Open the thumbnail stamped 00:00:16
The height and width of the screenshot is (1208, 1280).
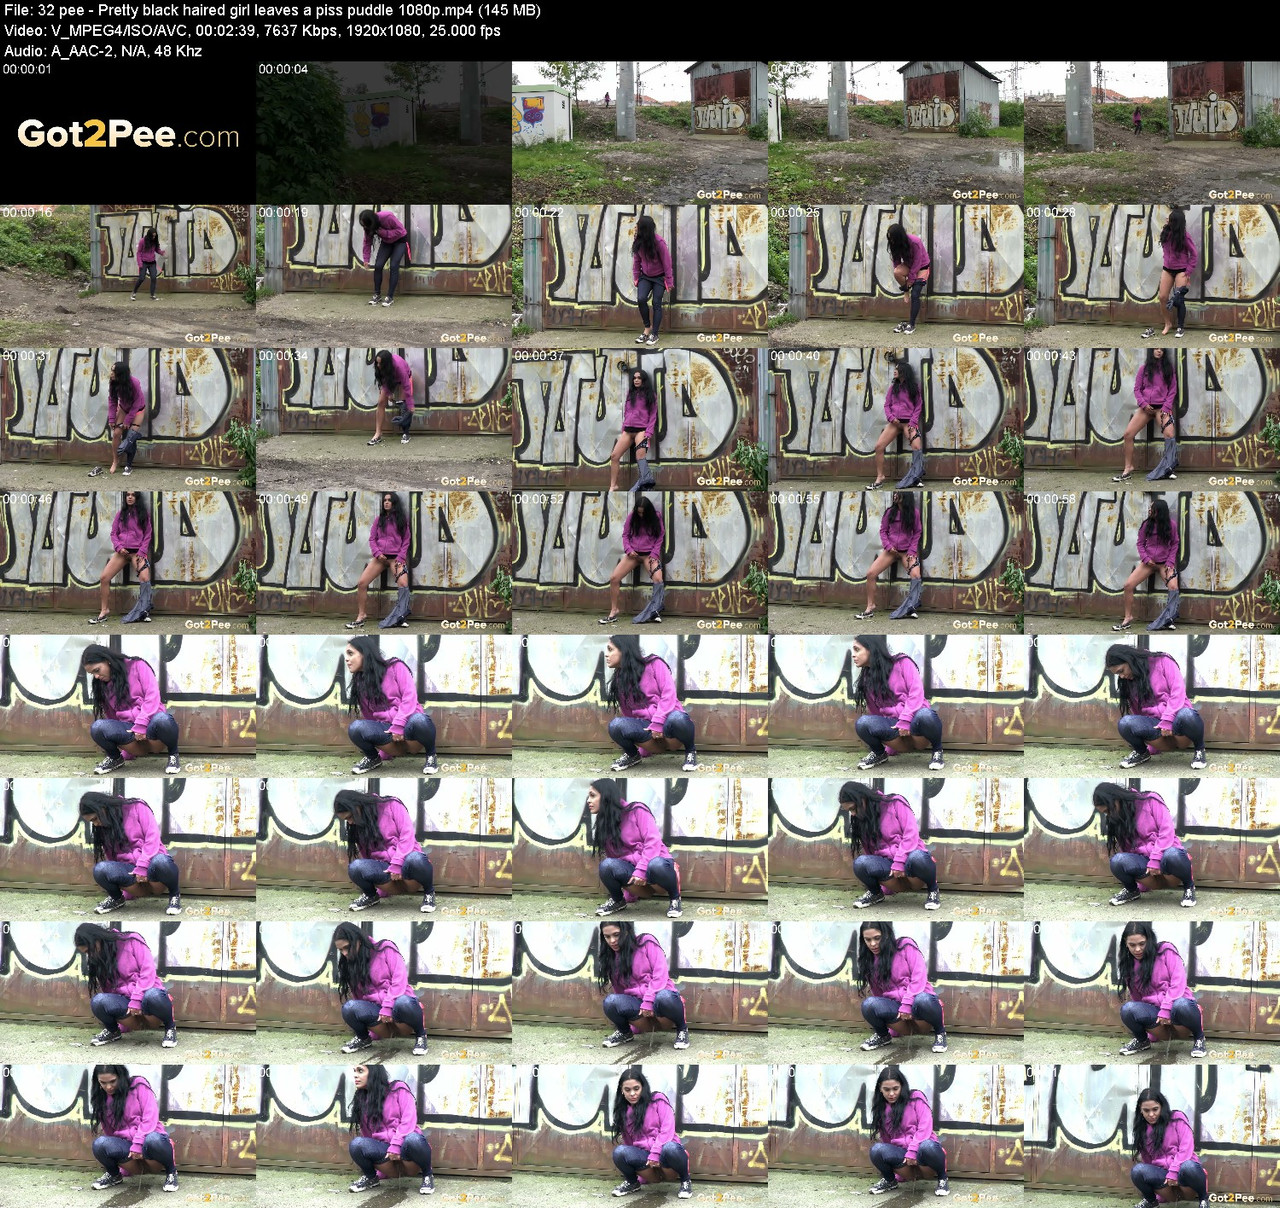[x=128, y=276]
